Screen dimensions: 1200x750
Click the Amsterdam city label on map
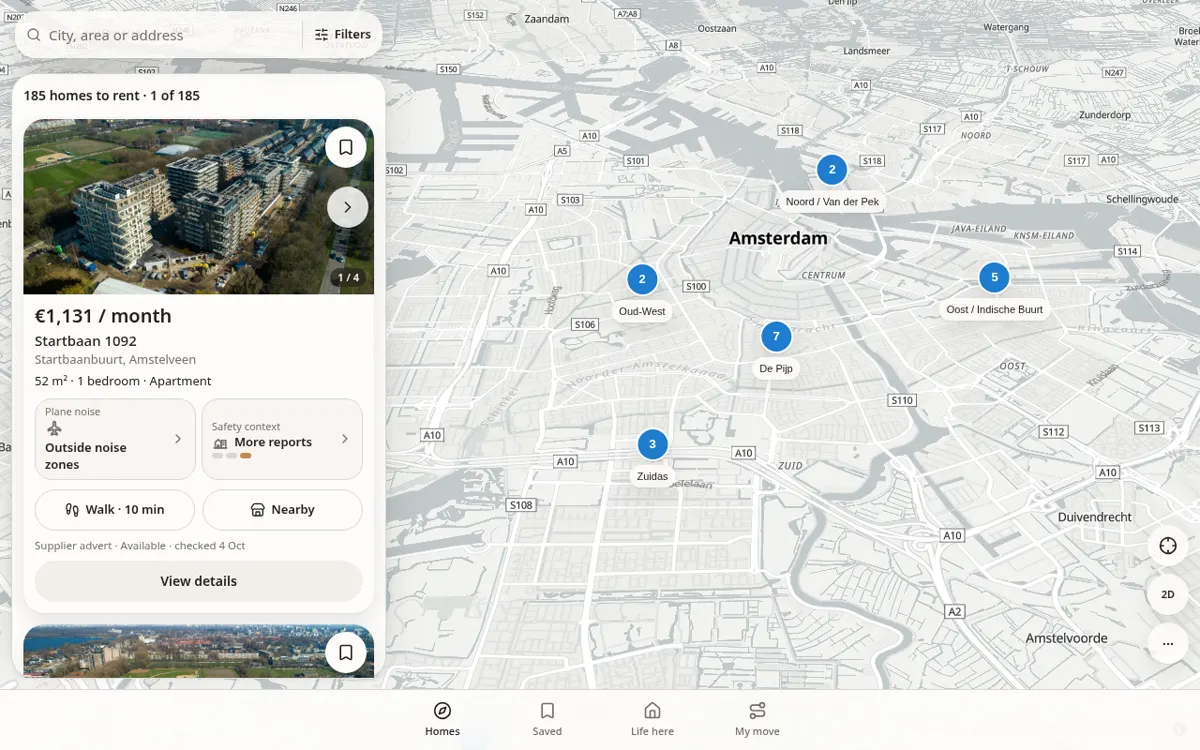pos(778,238)
